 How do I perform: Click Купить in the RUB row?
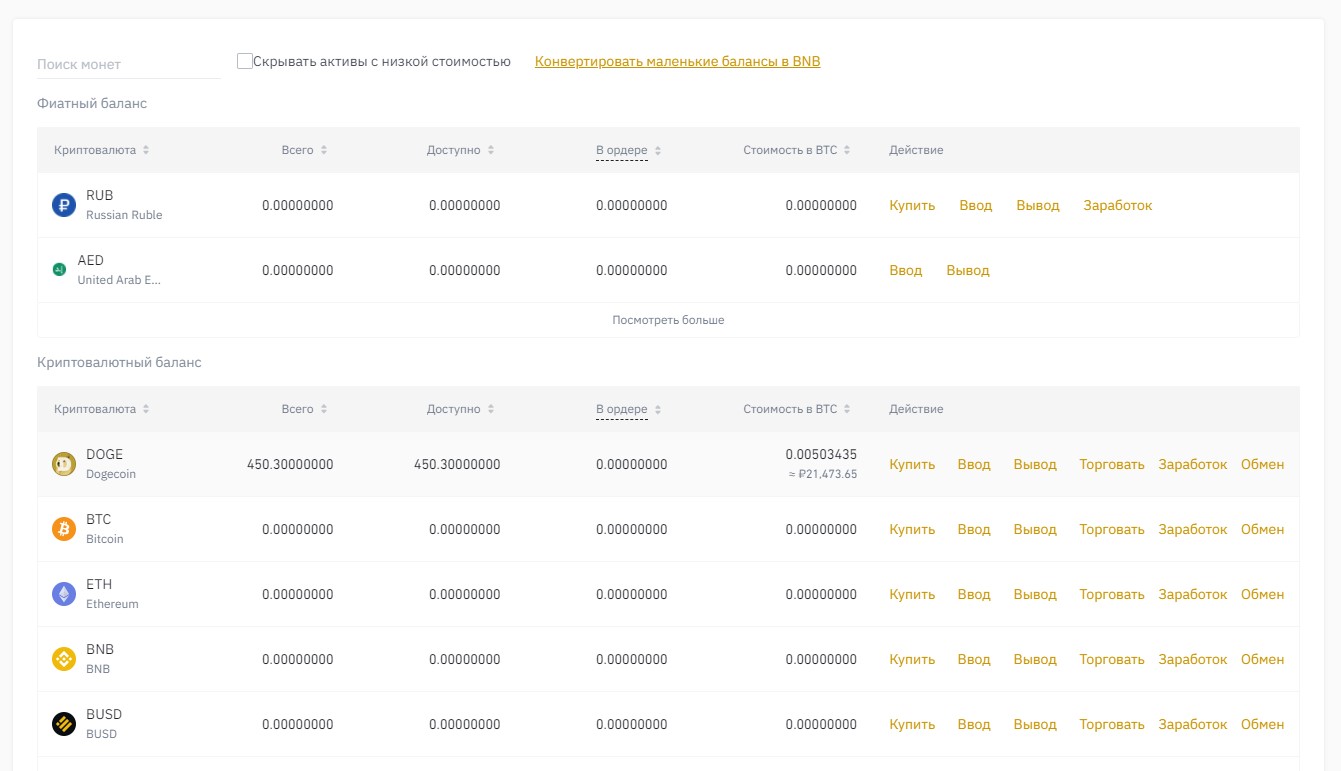(x=912, y=205)
